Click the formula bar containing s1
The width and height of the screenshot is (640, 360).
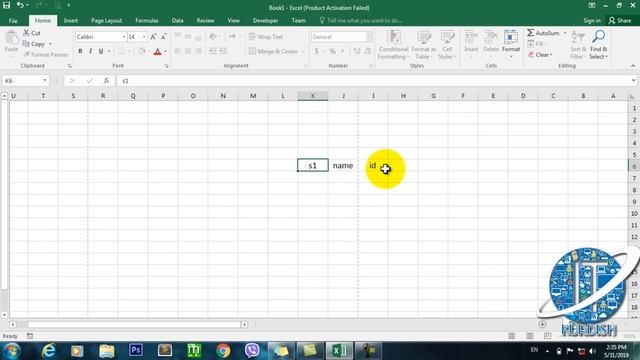pos(373,81)
